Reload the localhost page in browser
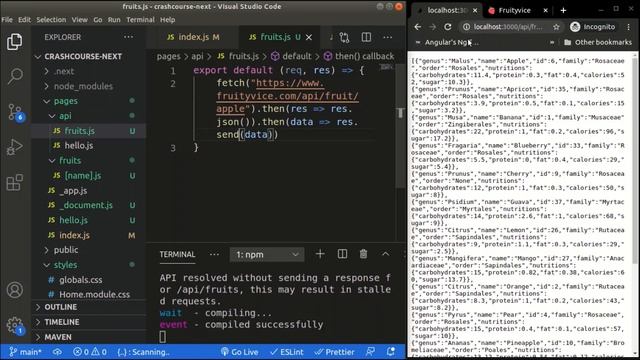The height and width of the screenshot is (360, 640). [x=448, y=27]
